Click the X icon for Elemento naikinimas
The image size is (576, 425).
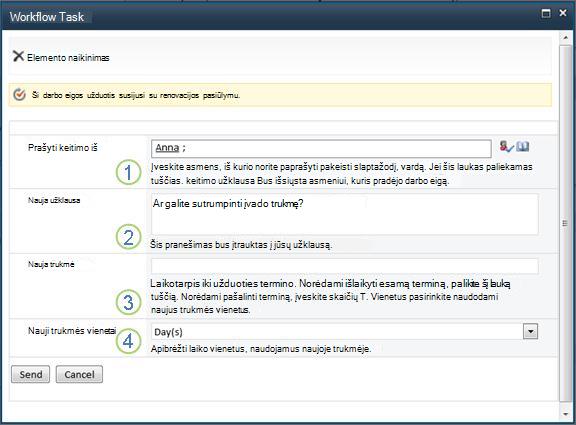(18, 56)
